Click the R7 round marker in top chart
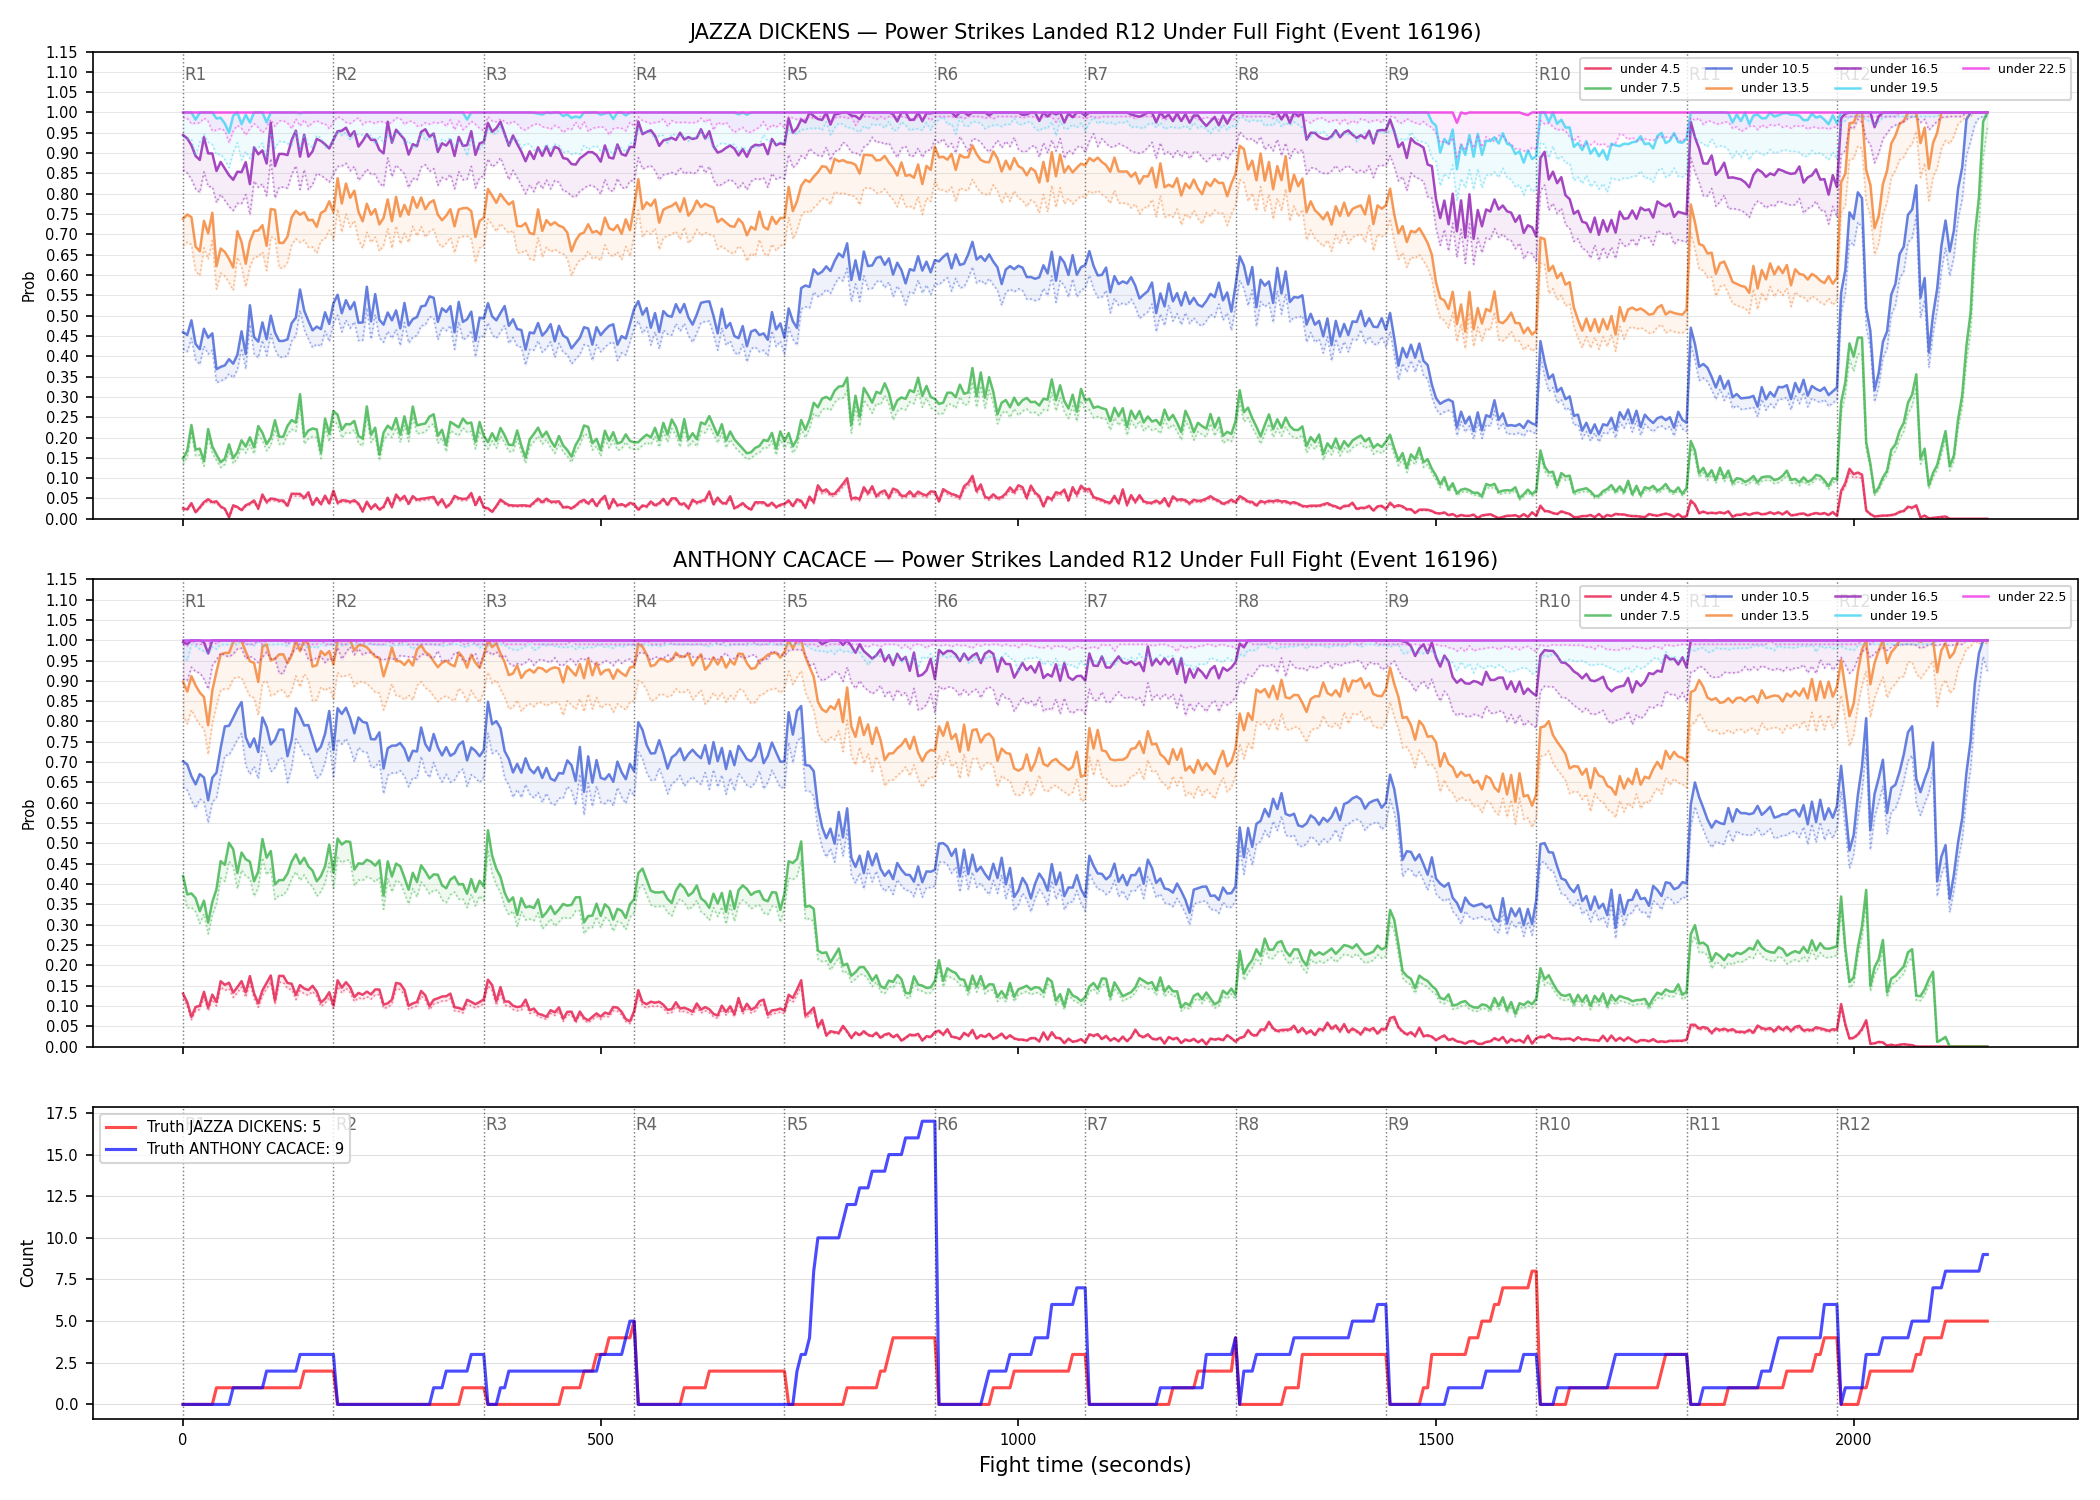 point(1097,74)
